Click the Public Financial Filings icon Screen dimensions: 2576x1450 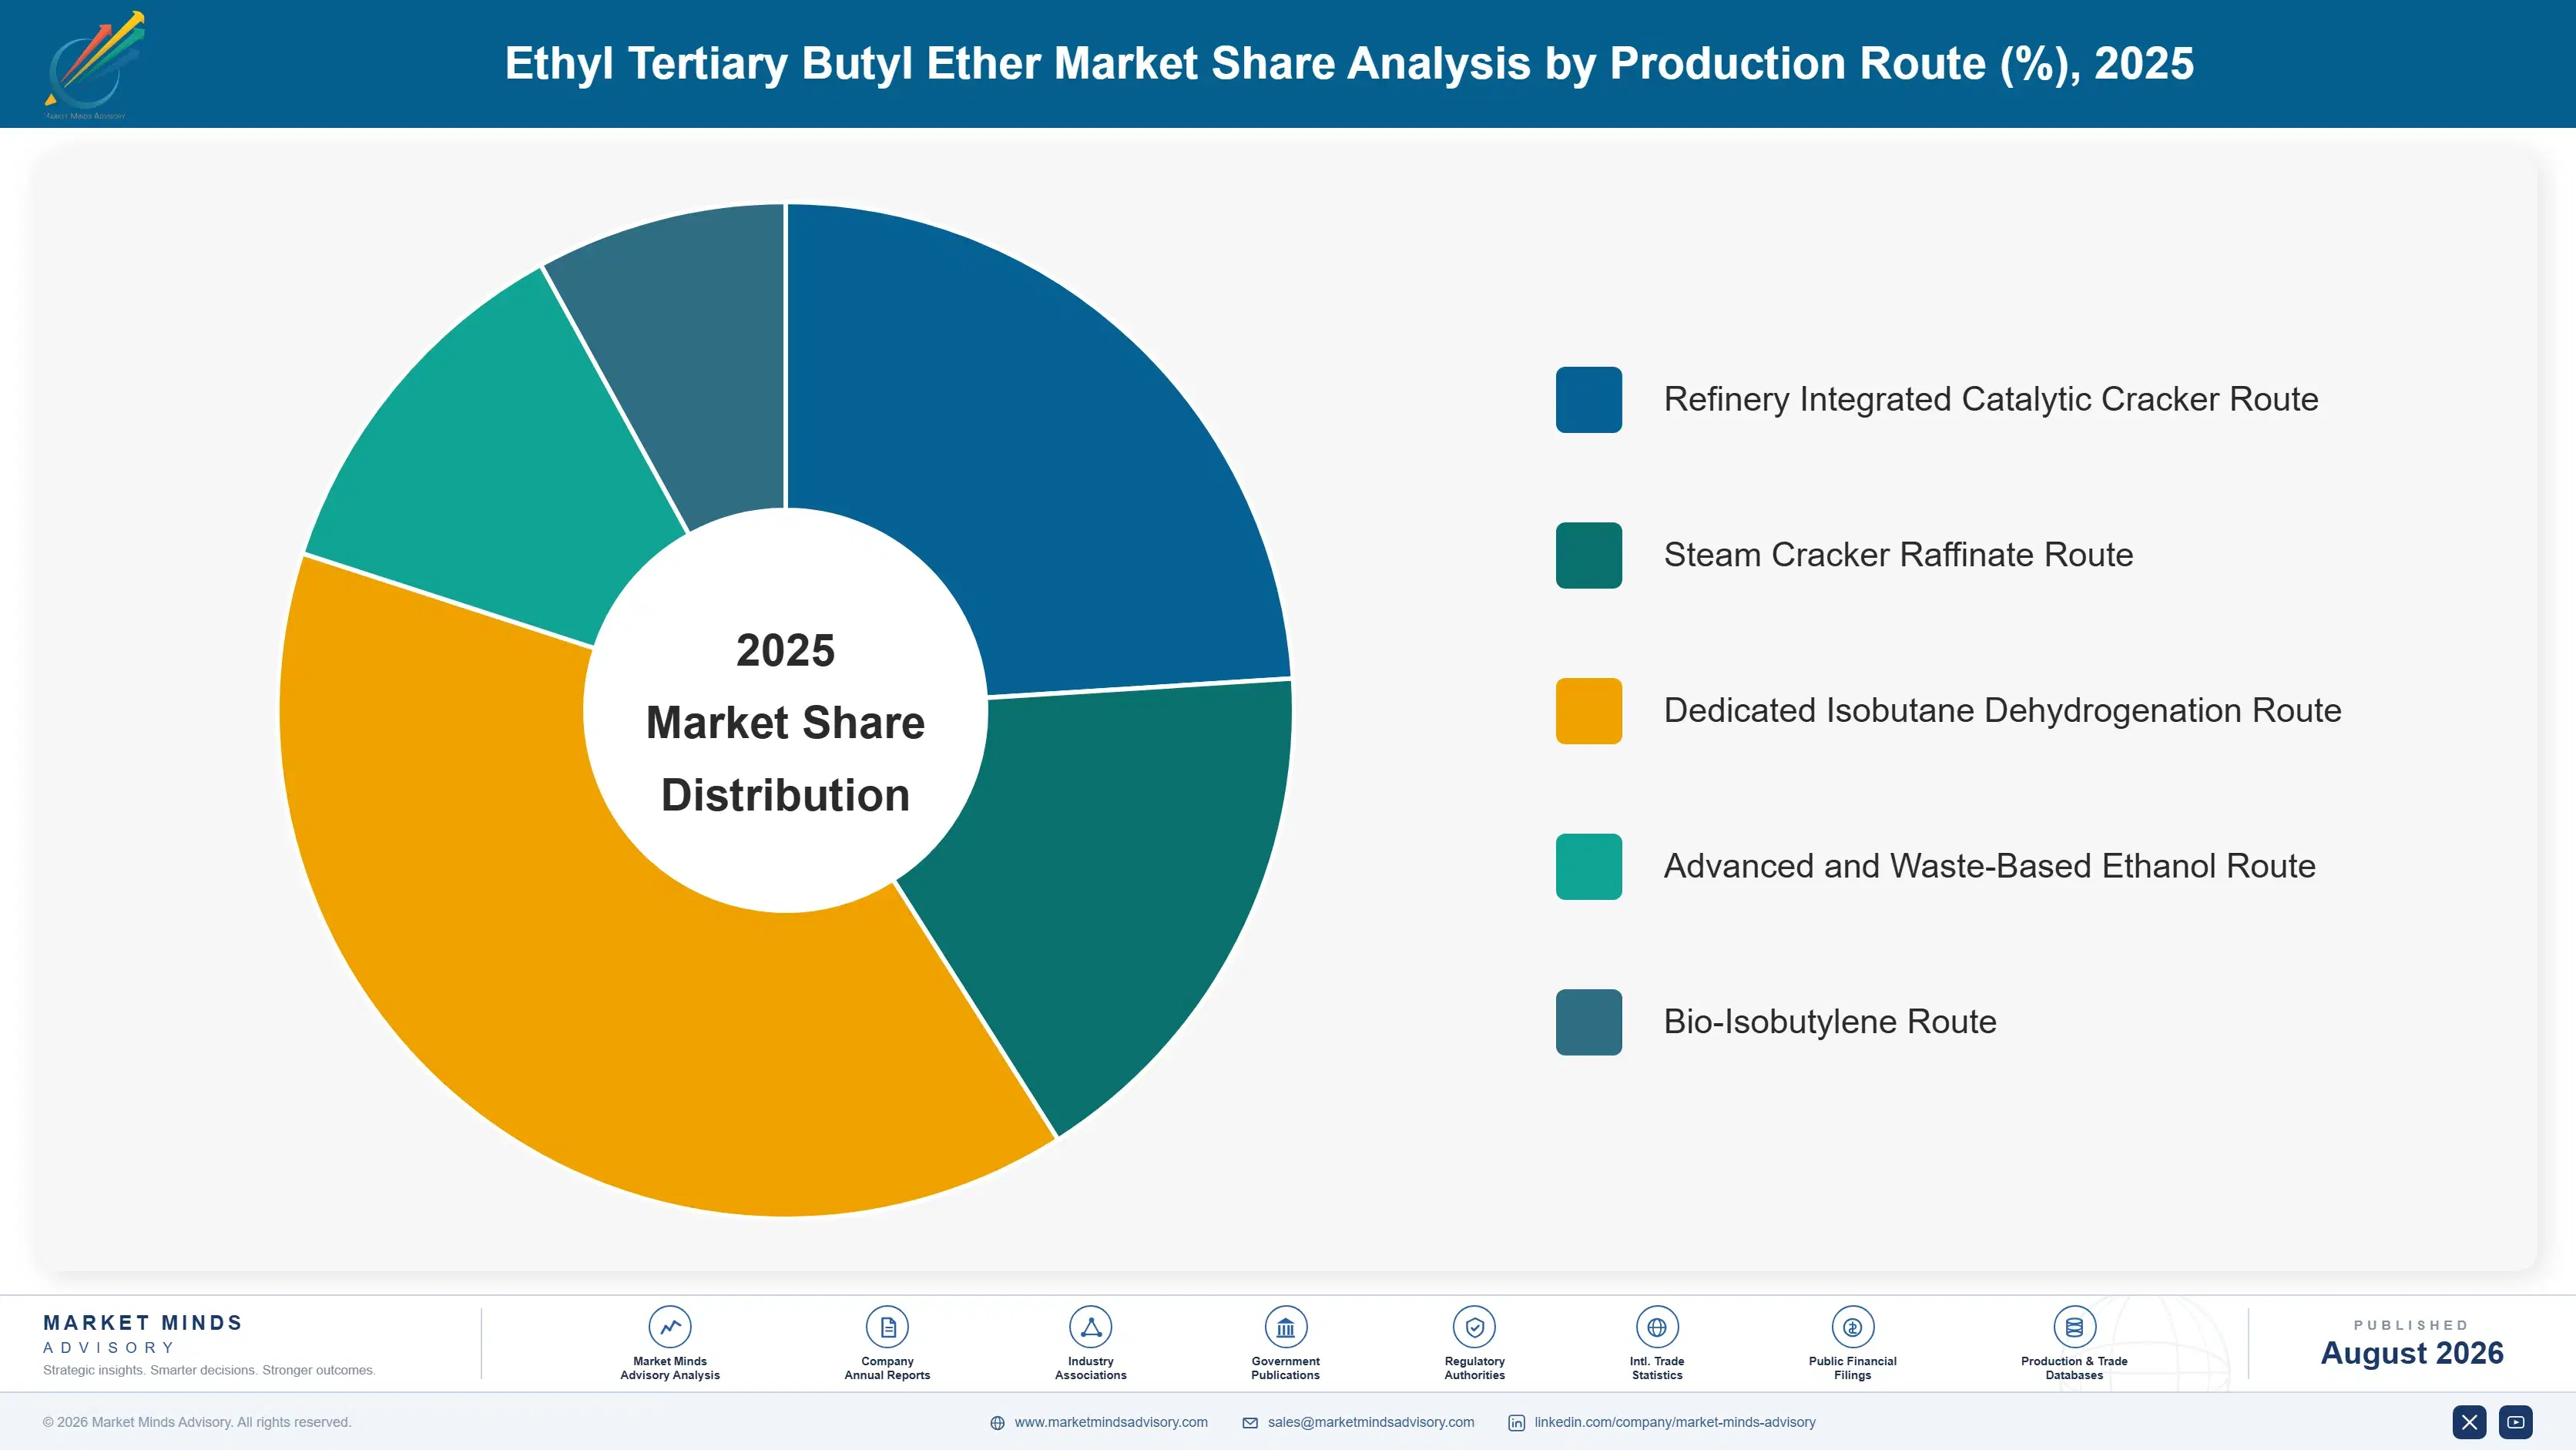1852,1327
